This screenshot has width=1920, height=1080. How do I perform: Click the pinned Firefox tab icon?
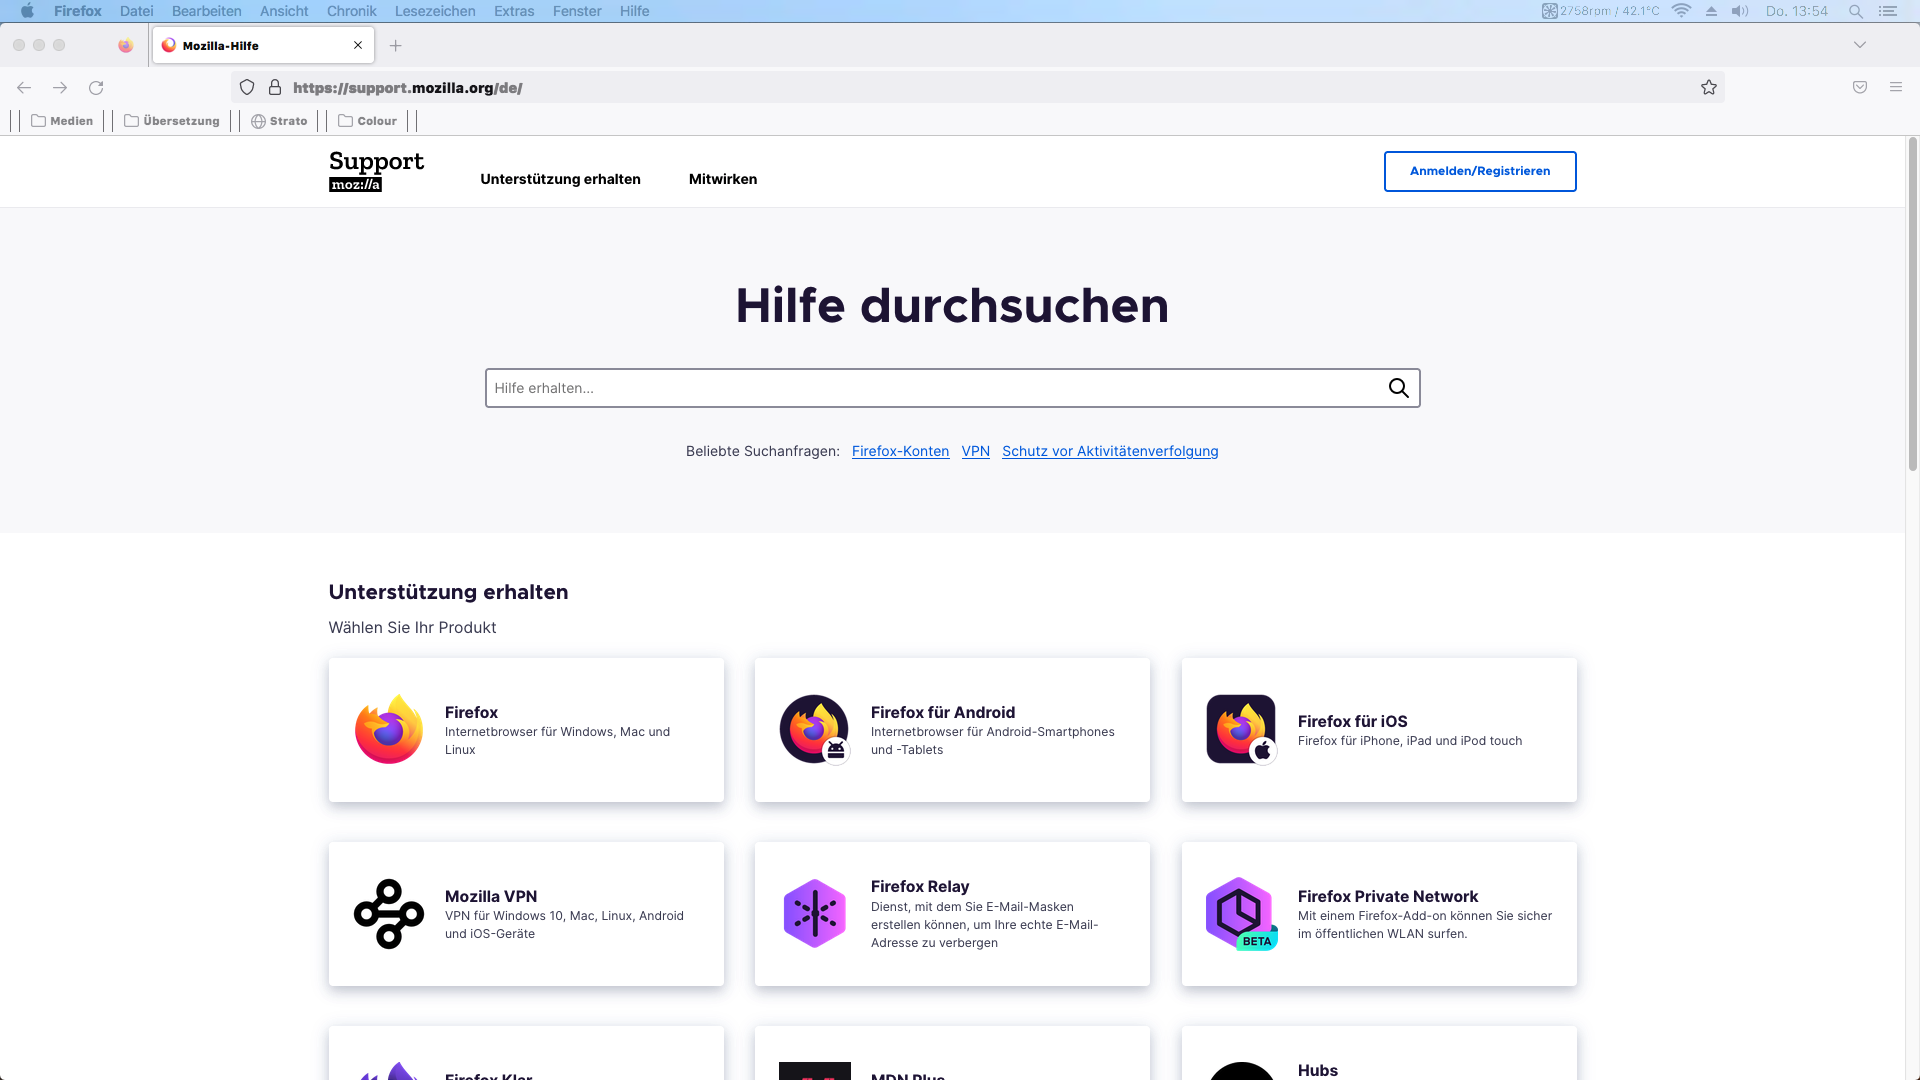[x=125, y=46]
